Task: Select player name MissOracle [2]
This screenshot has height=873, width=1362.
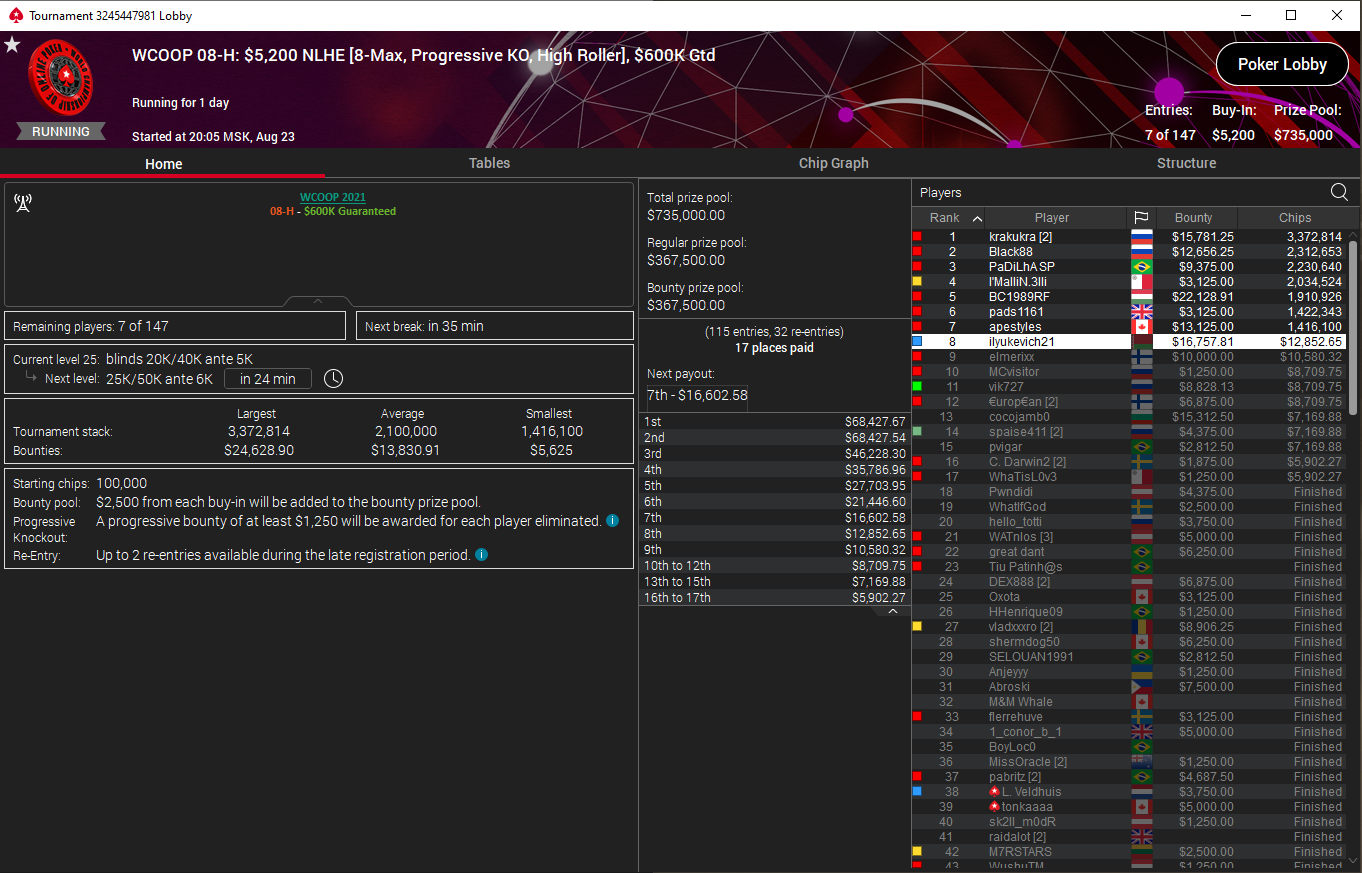Action: click(x=1028, y=762)
